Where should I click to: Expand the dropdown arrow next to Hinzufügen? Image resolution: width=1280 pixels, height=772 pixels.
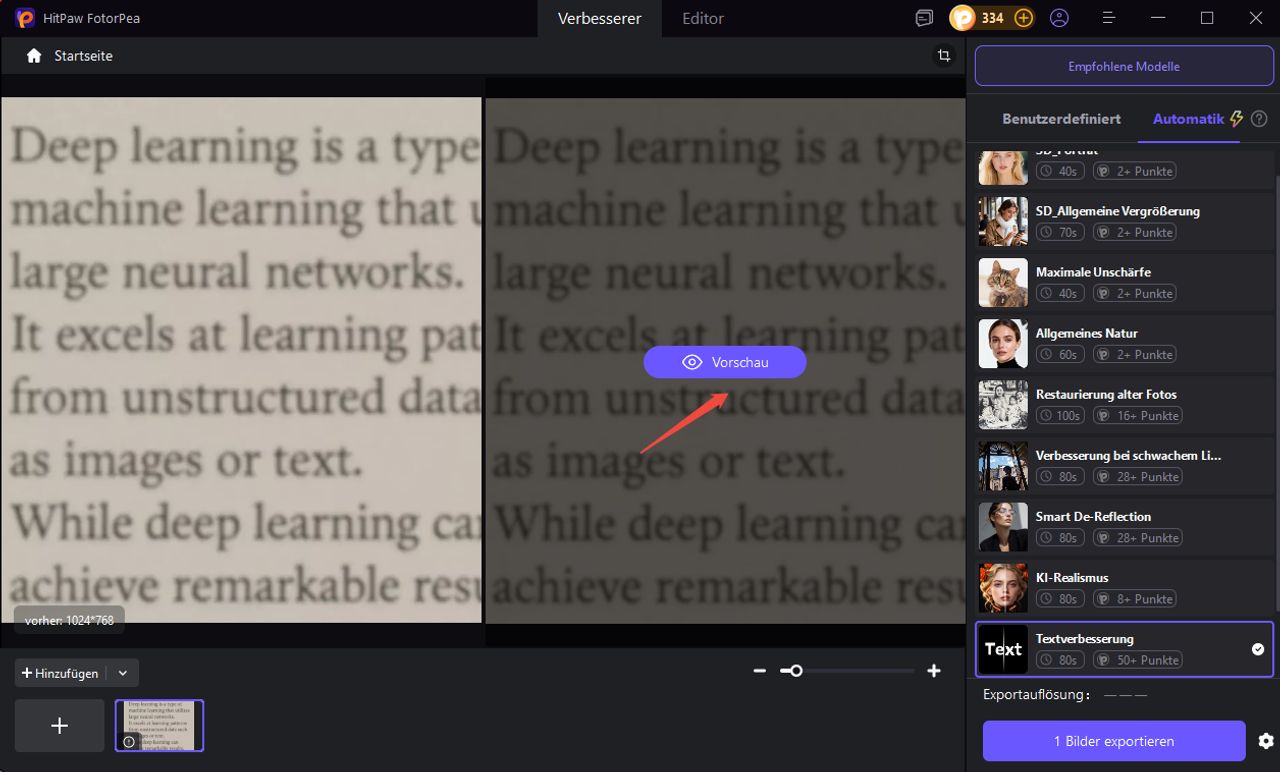pos(123,673)
